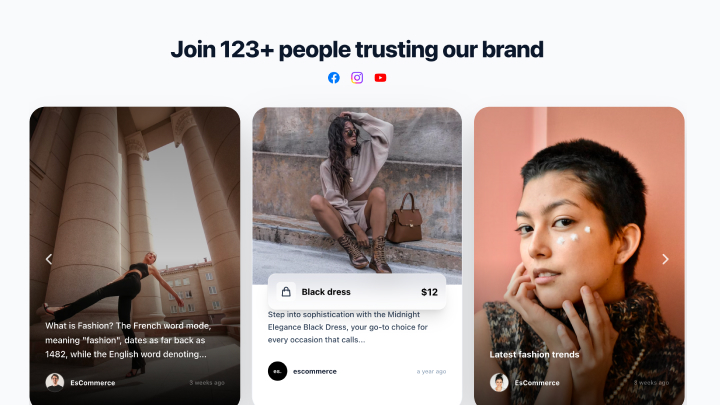
Task: Open the escommerce account name link
Action: 315,371
